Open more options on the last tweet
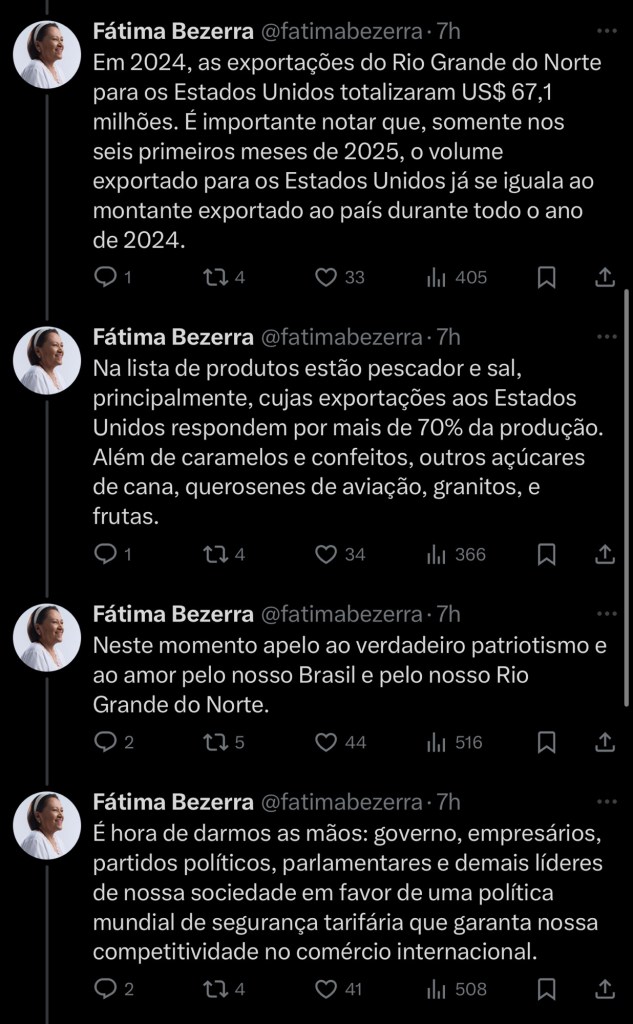 click(x=607, y=802)
